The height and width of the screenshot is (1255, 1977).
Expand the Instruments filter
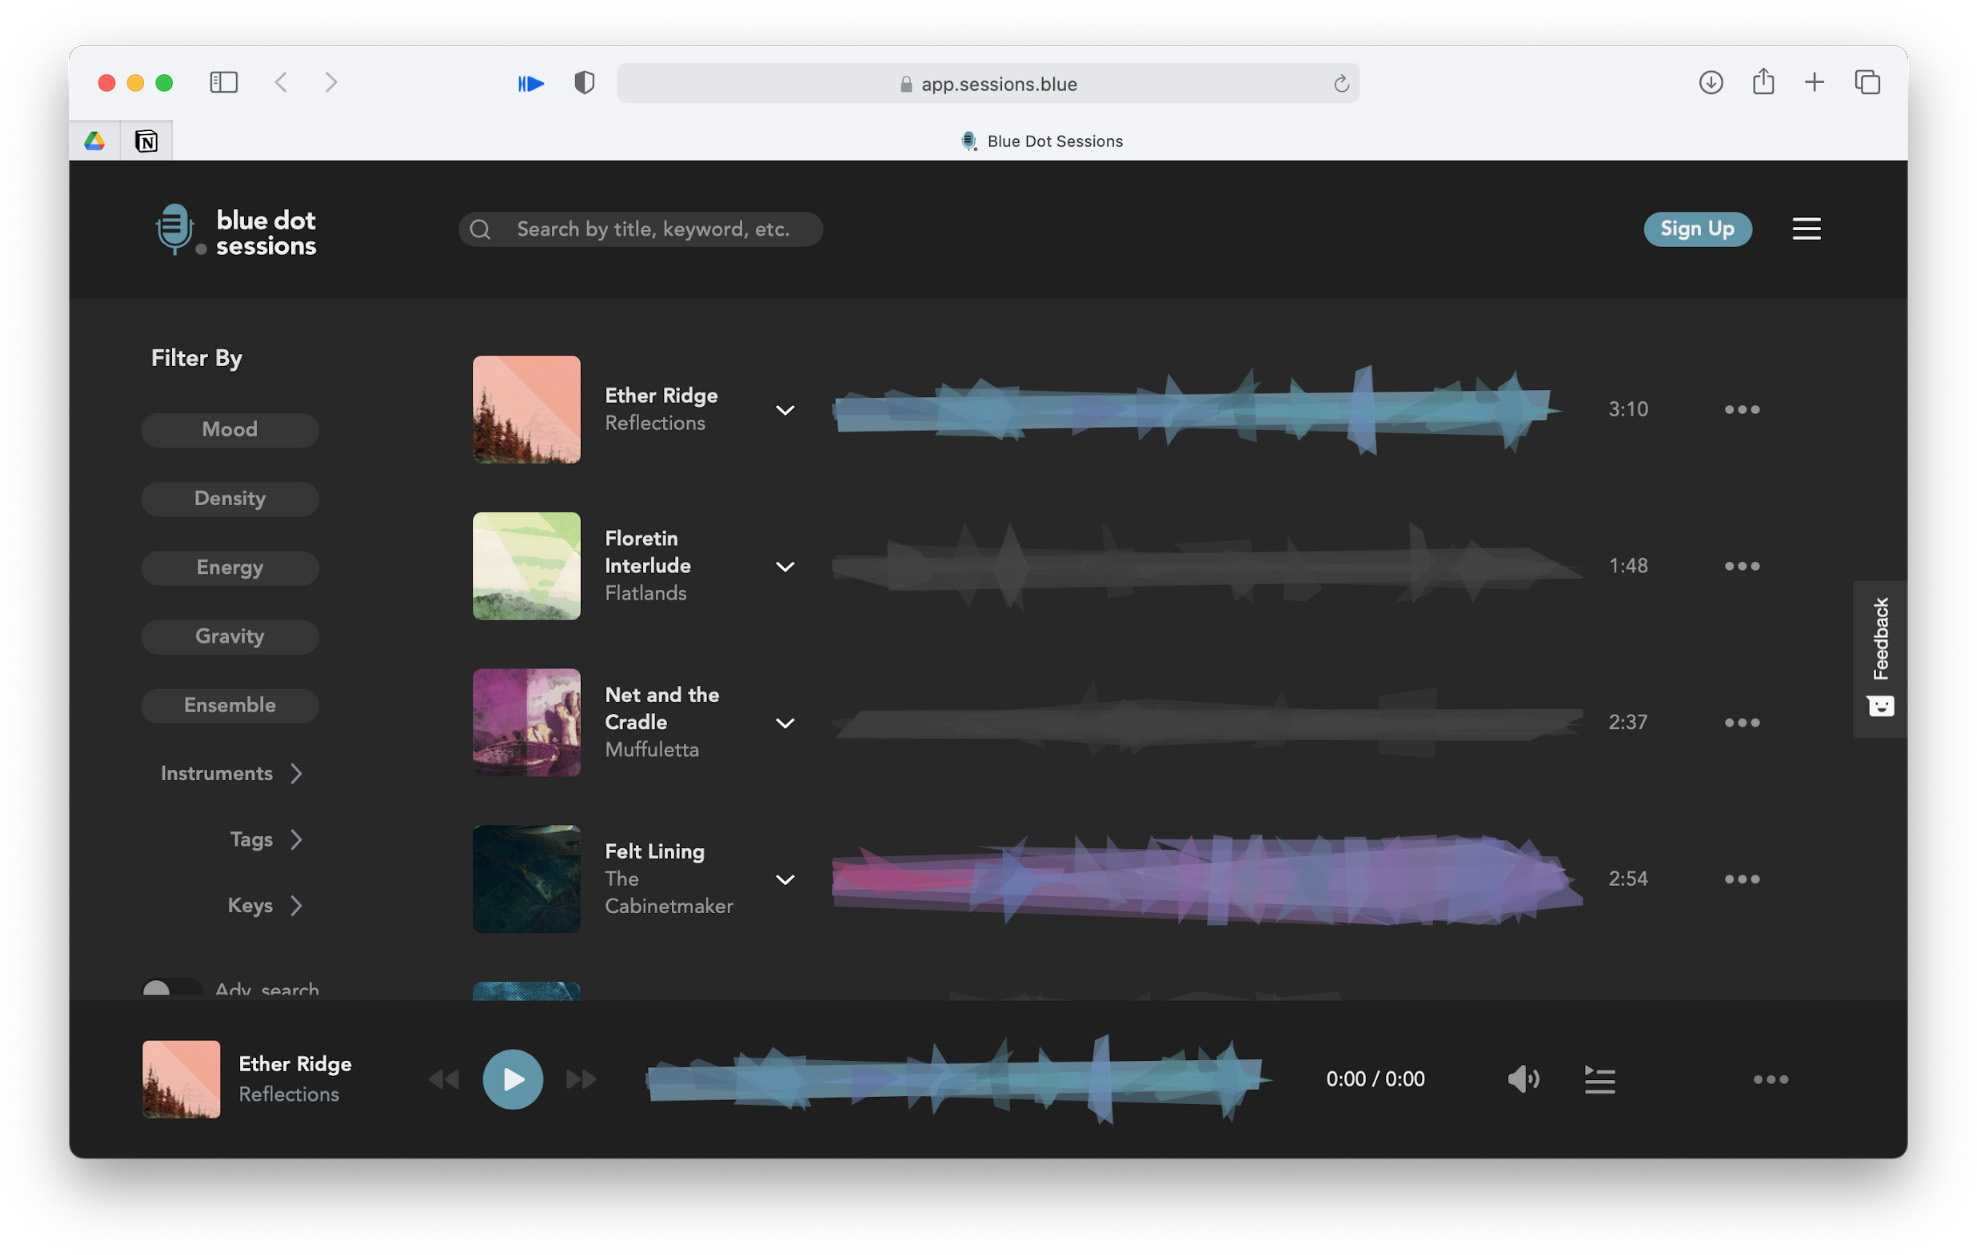tap(231, 773)
